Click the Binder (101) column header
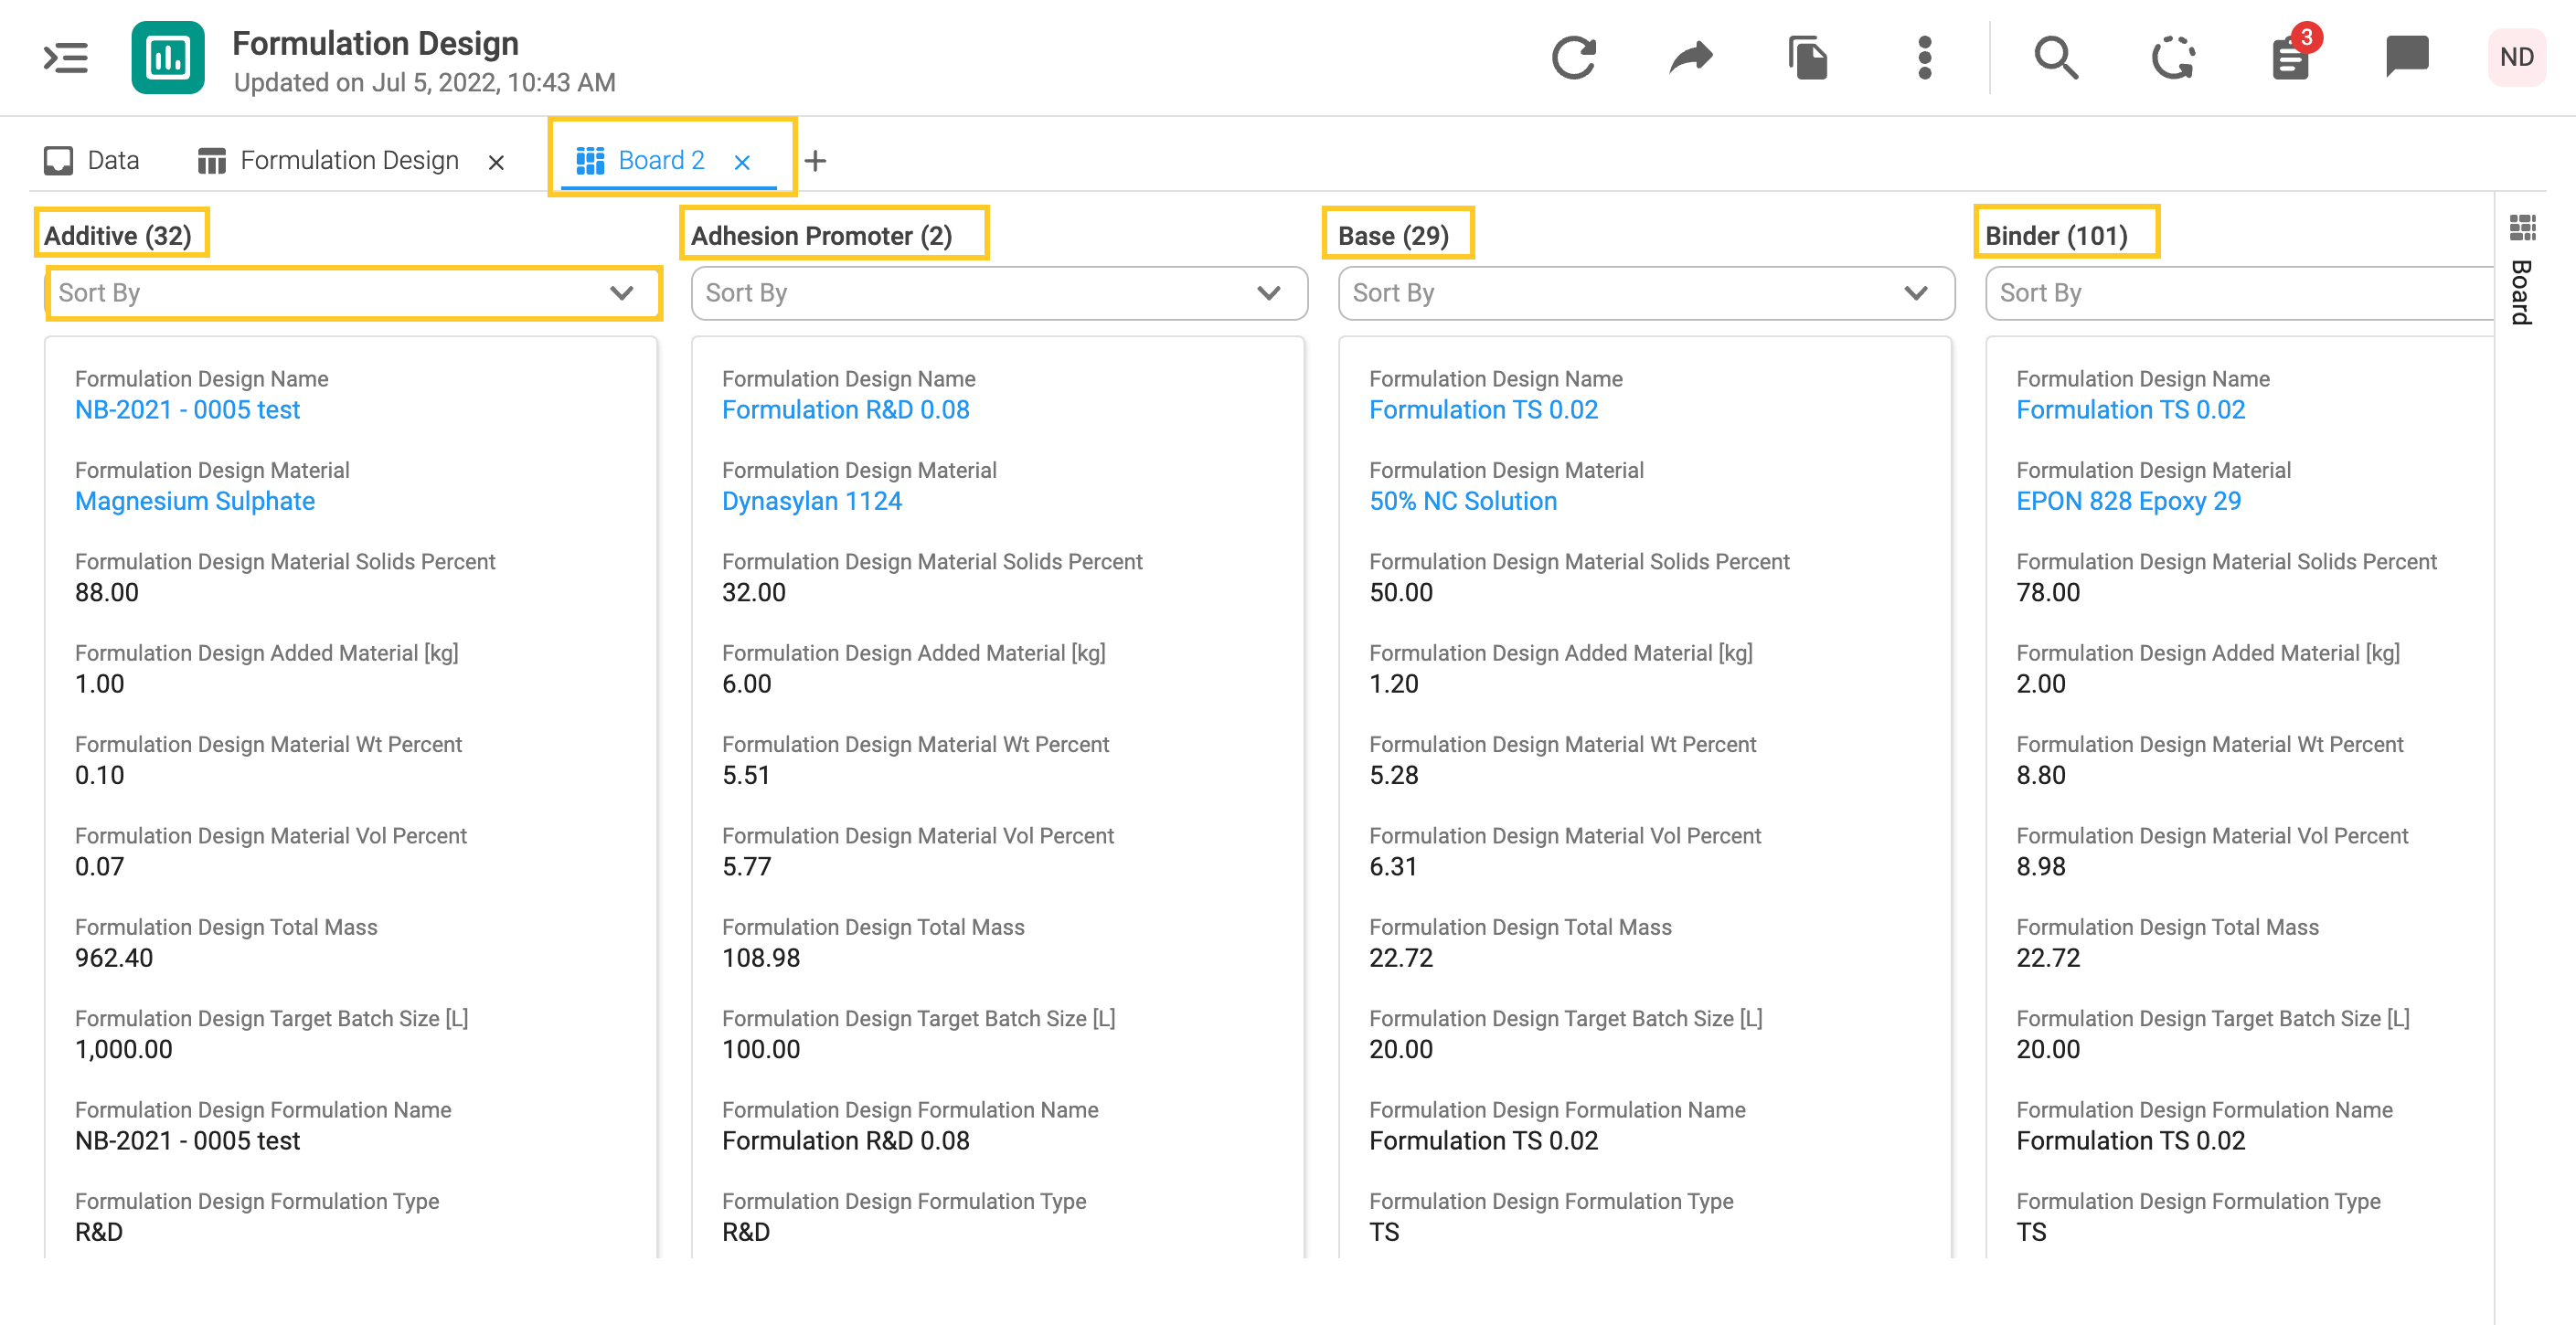2576x1325 pixels. pyautogui.click(x=2056, y=236)
